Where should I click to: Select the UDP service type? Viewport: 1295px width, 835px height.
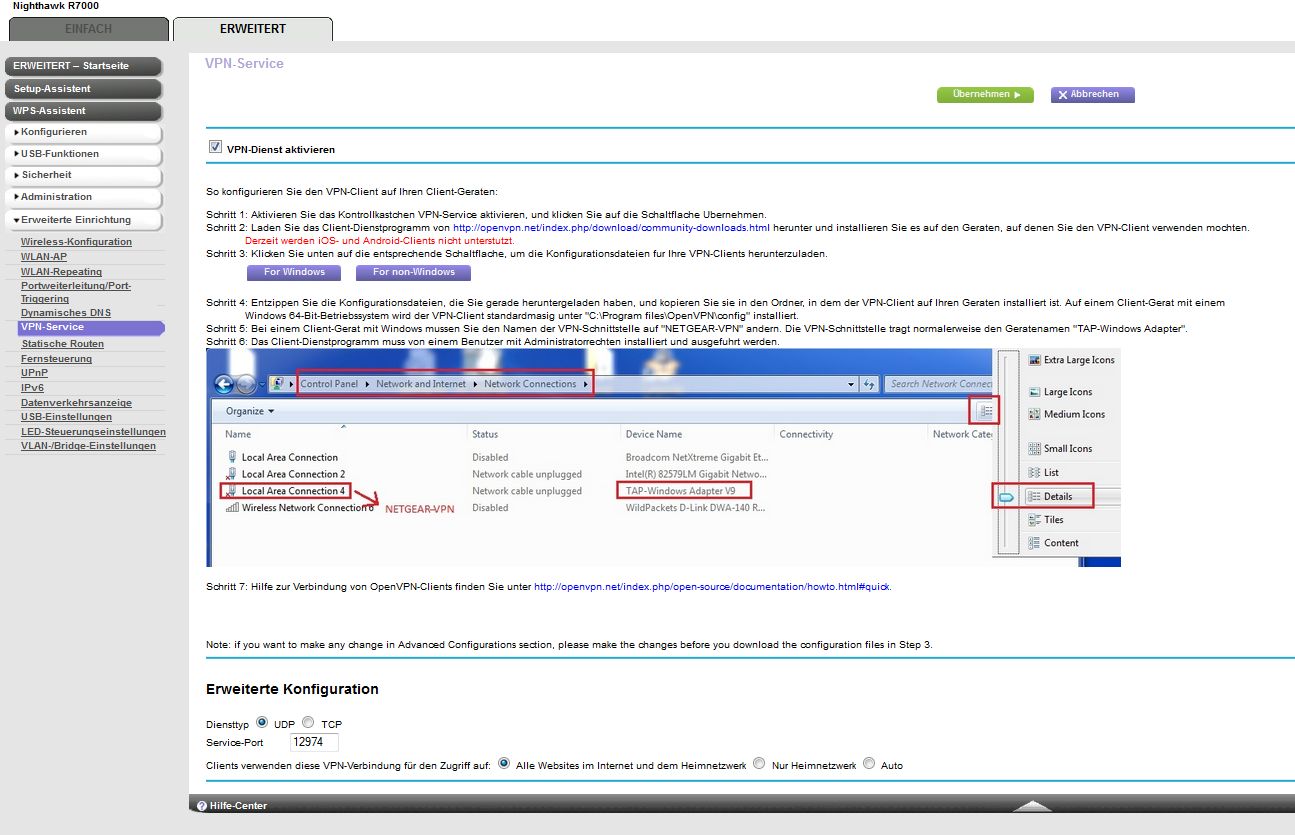pyautogui.click(x=262, y=722)
